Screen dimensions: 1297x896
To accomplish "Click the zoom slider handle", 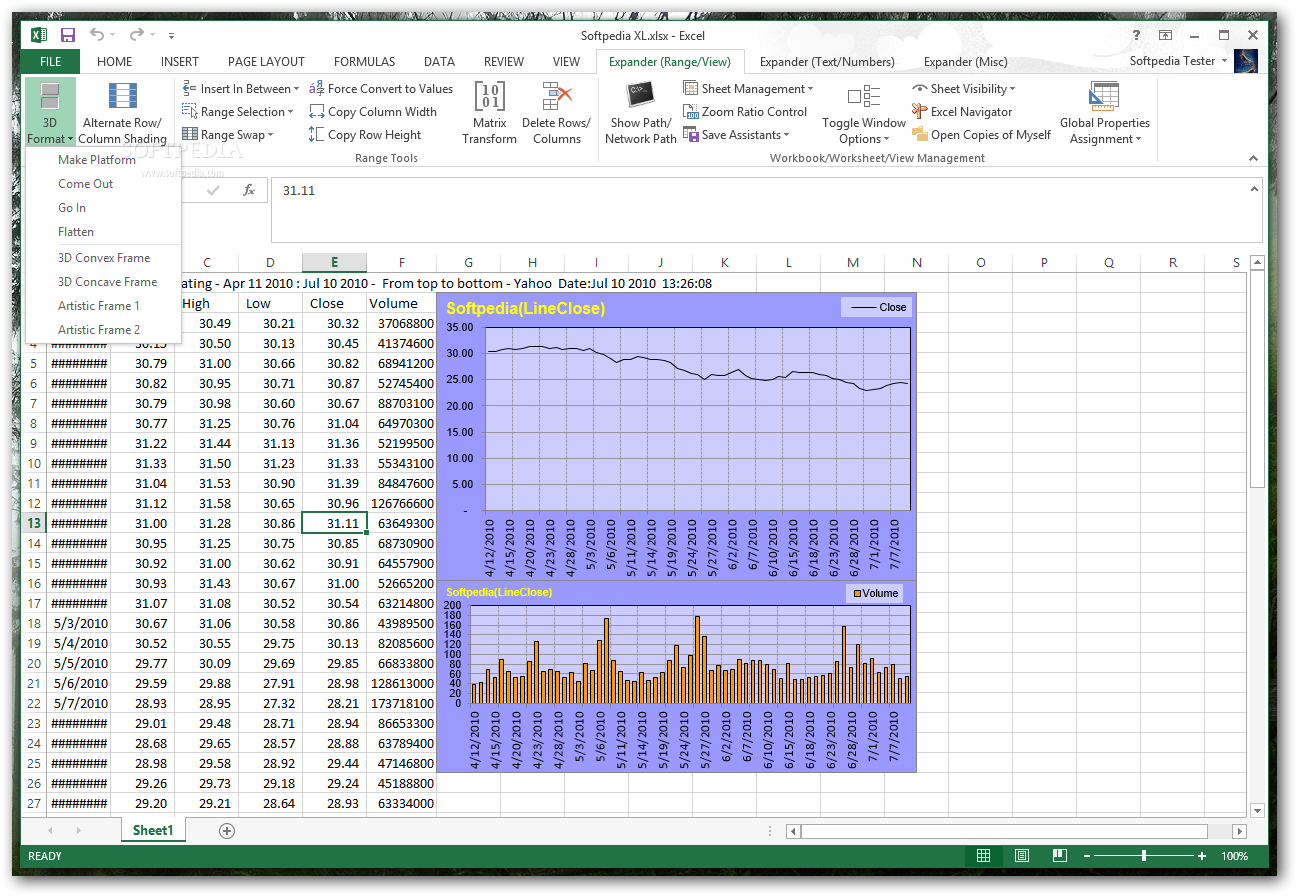I will [x=1143, y=856].
